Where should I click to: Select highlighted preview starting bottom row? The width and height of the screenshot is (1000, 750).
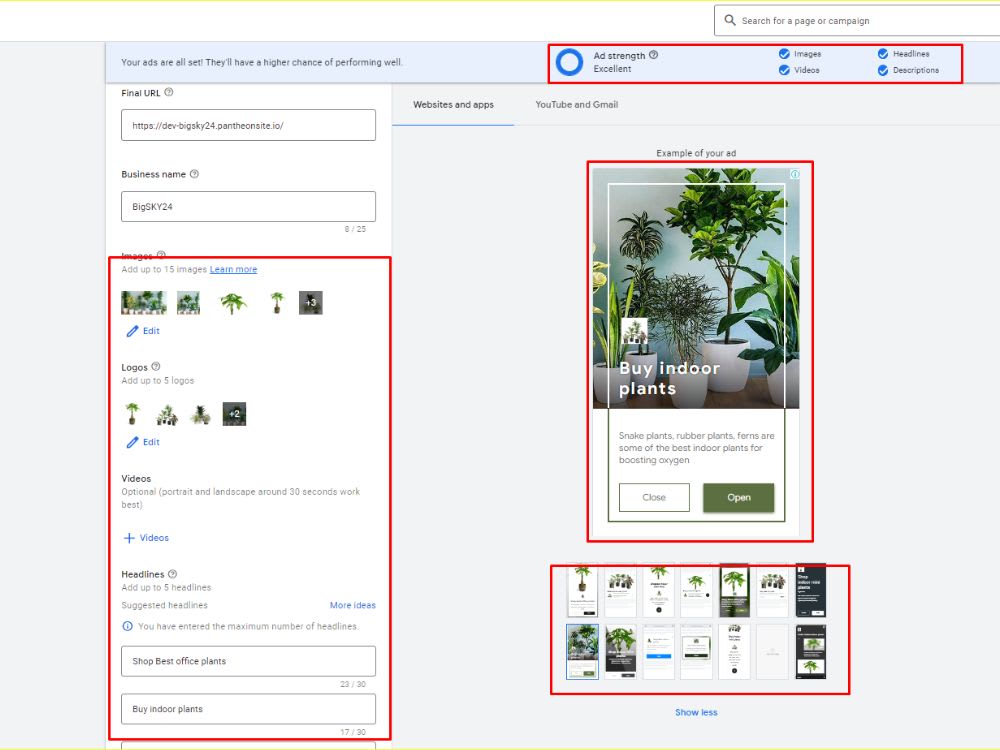pyautogui.click(x=582, y=652)
